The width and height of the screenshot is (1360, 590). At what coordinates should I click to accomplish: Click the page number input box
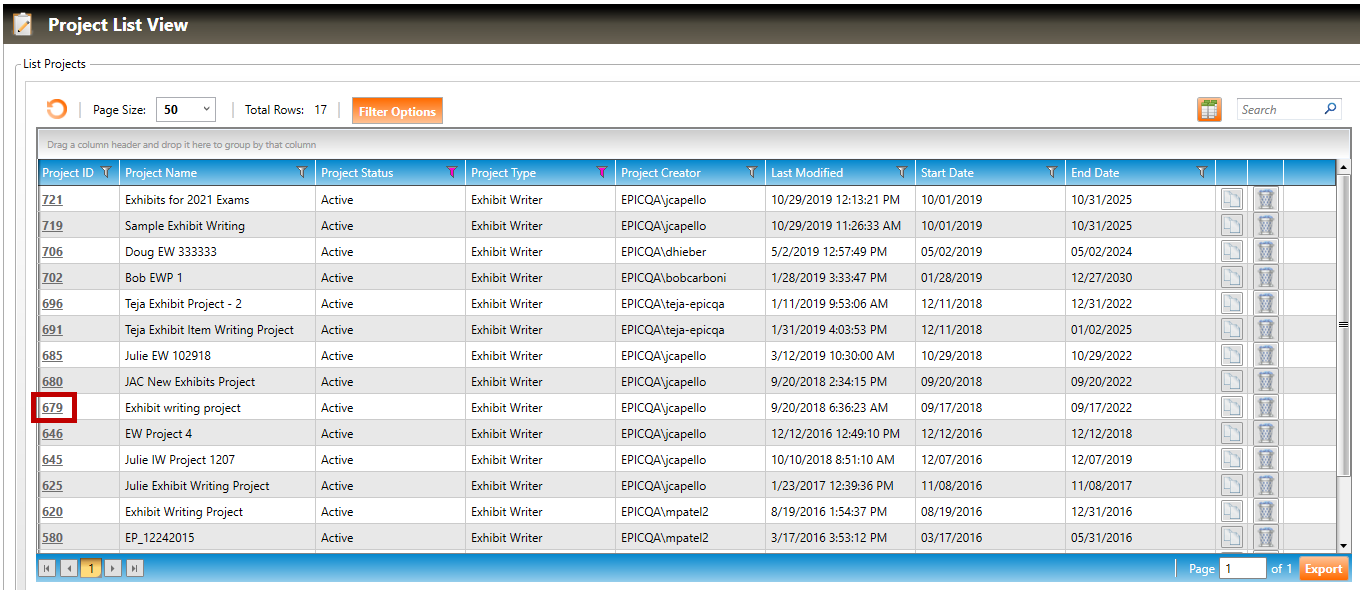click(x=1242, y=568)
